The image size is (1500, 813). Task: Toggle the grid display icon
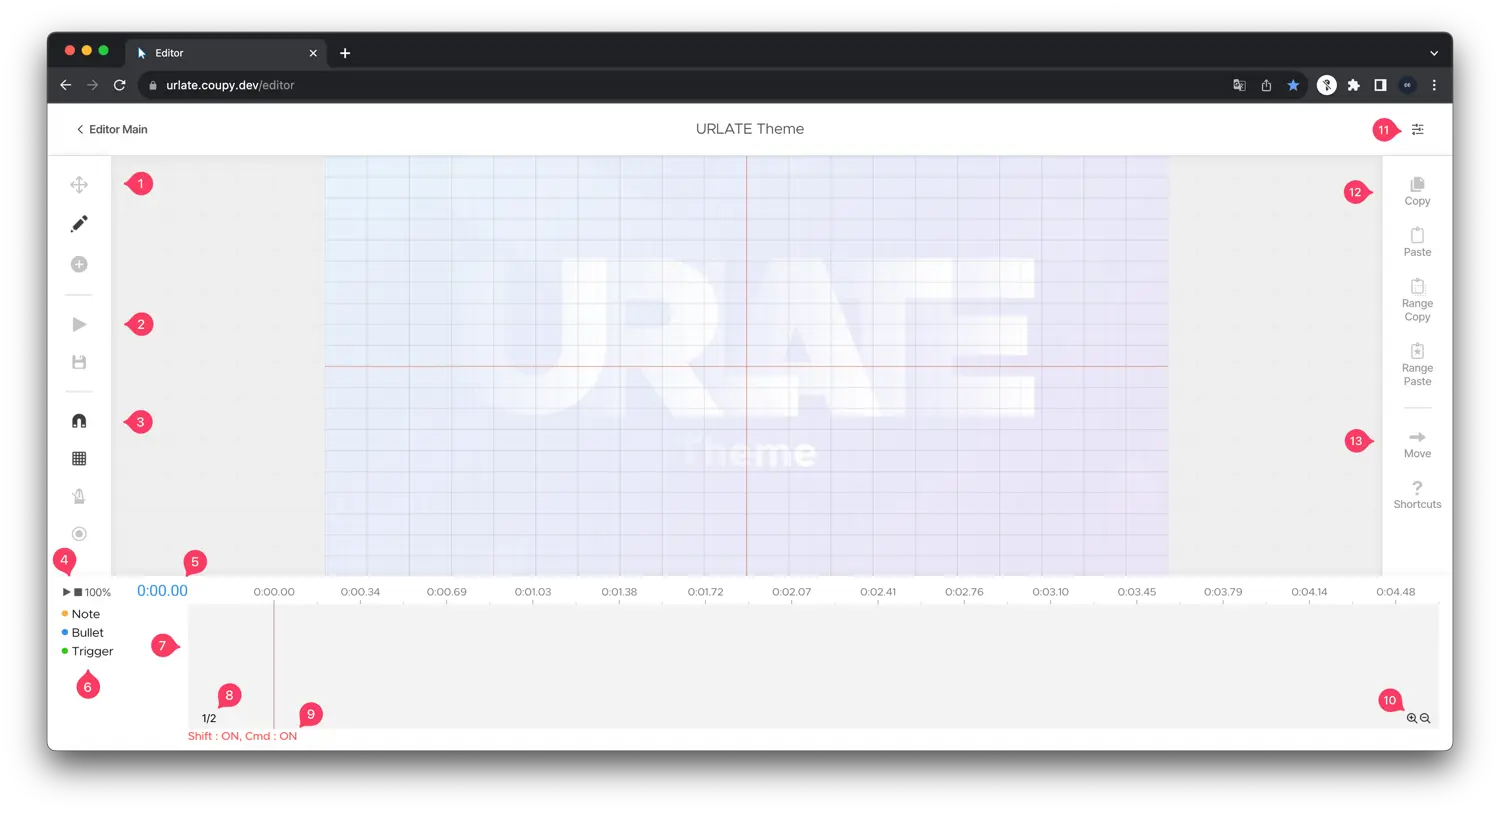[x=79, y=457]
